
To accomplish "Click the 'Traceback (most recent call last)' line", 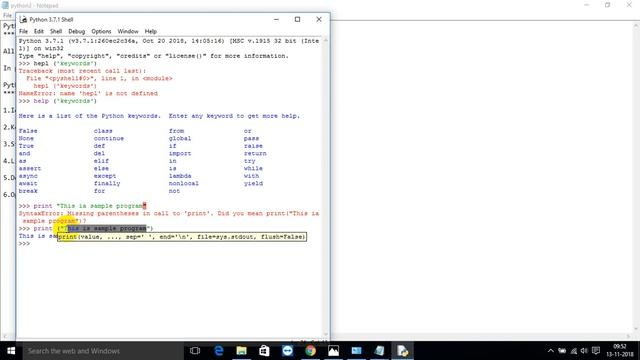I will pos(82,71).
